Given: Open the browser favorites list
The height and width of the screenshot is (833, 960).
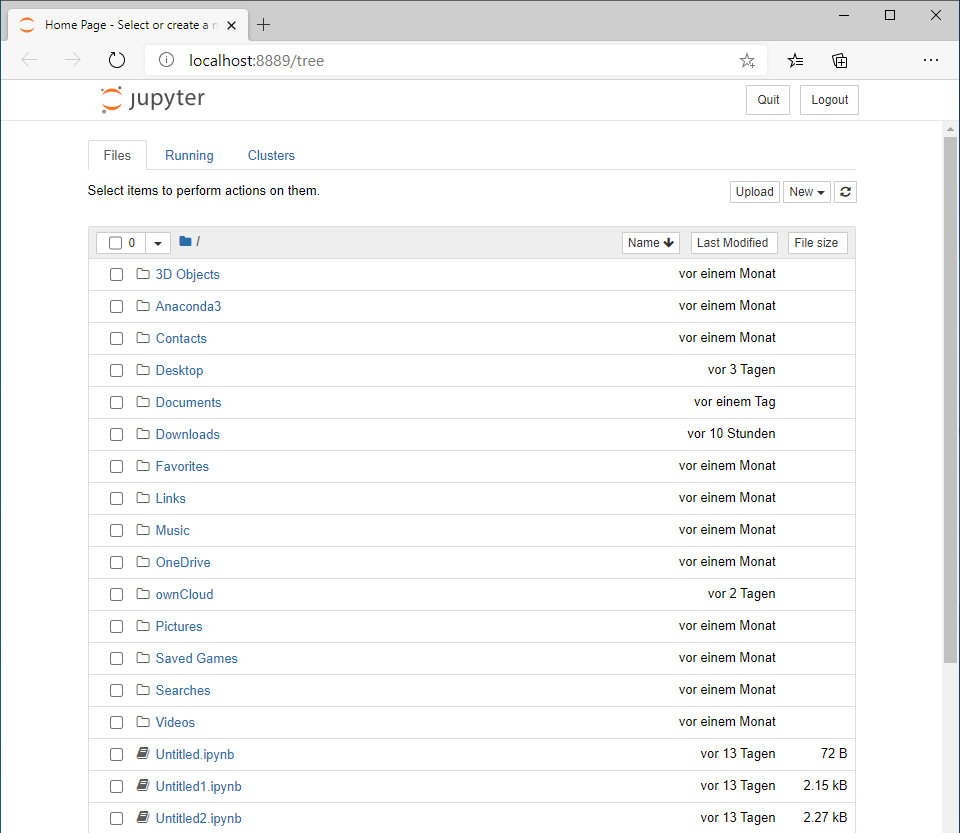Looking at the screenshot, I should coord(795,61).
